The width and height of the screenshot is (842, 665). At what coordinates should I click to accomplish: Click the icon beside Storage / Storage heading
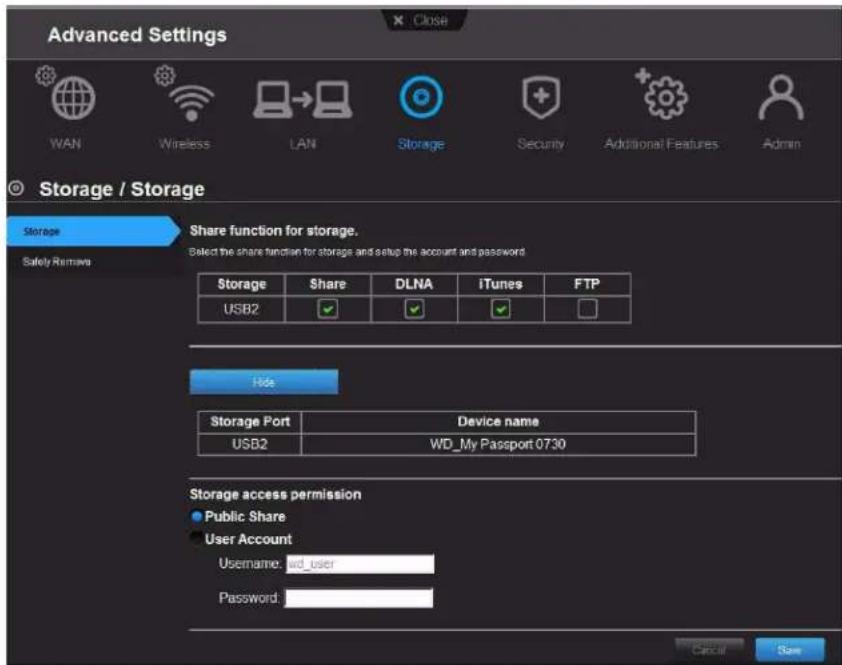[x=16, y=188]
